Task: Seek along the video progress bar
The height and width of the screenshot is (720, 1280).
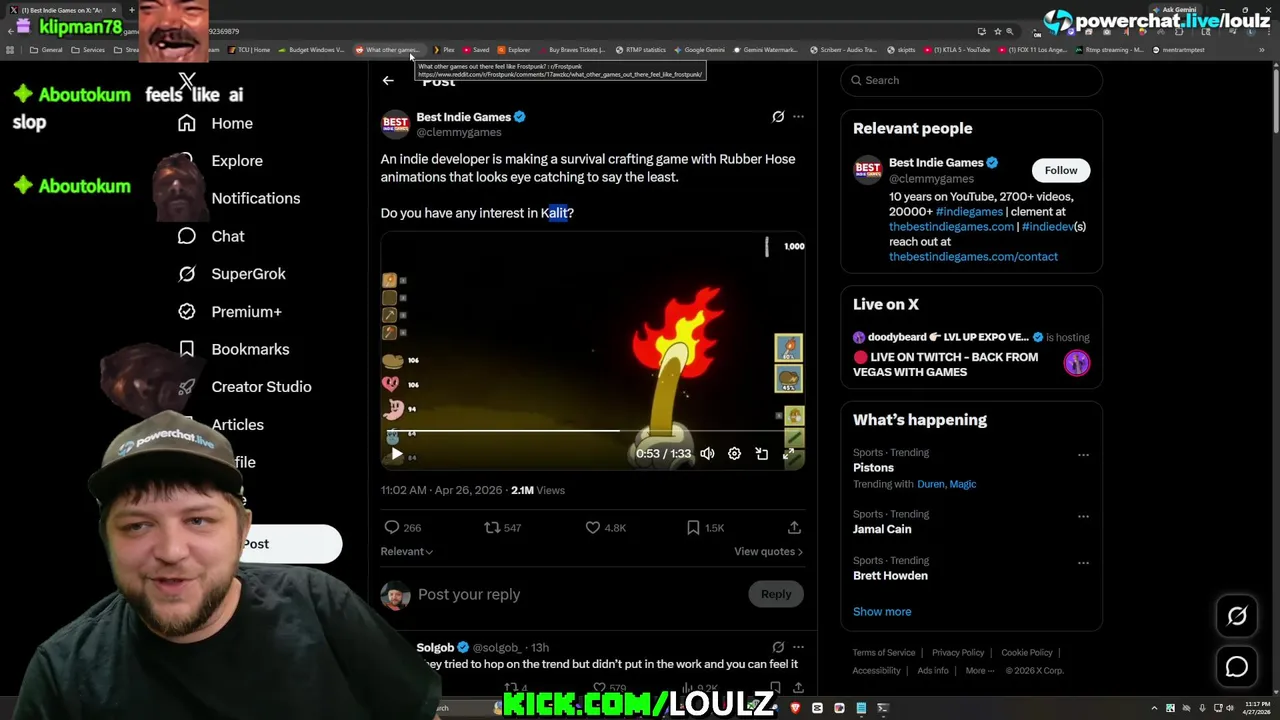Action: pos(586,431)
